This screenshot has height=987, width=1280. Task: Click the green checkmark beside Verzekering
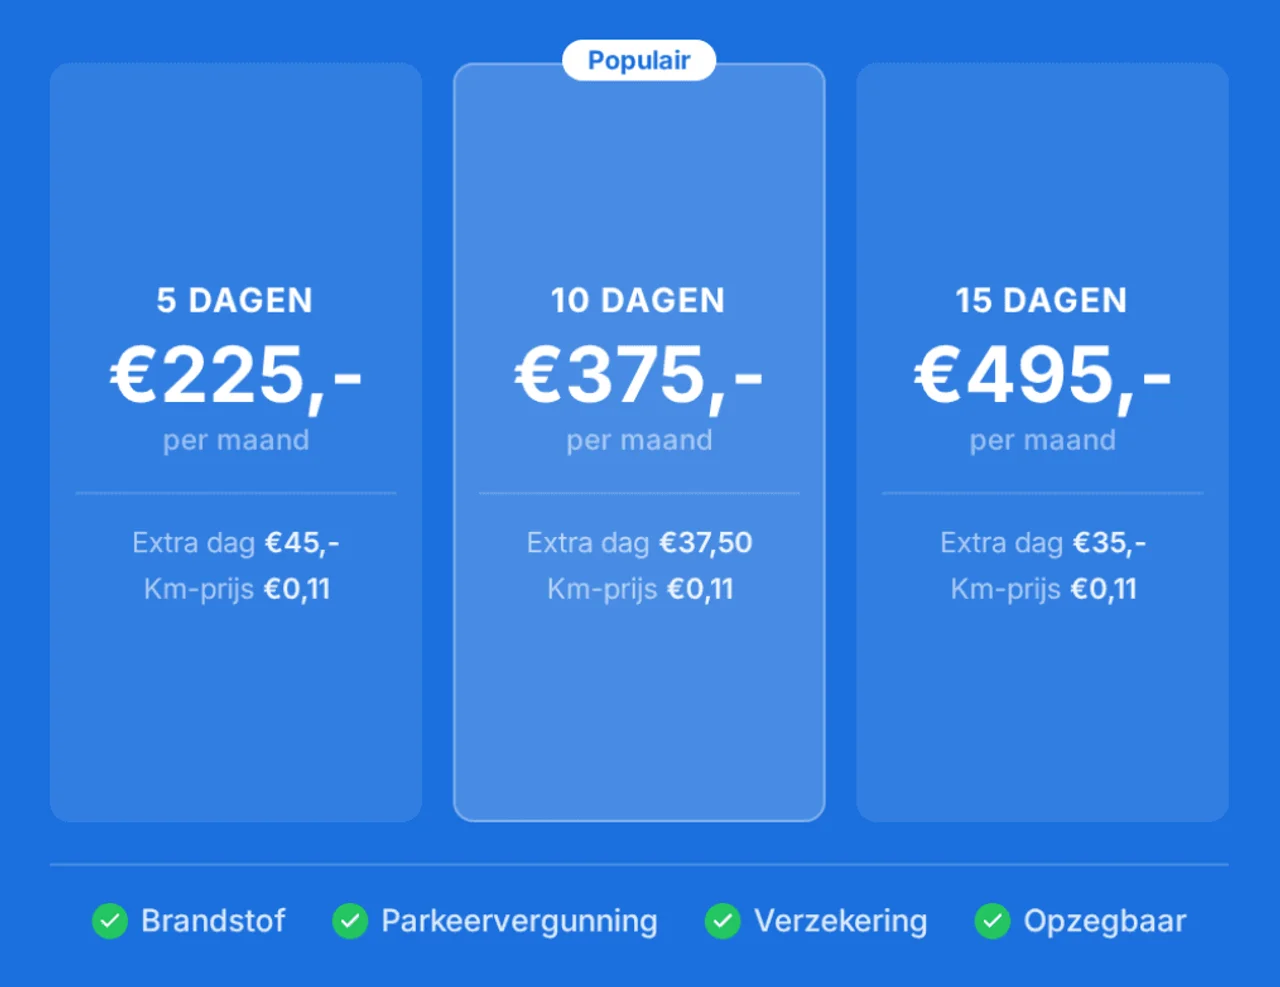click(723, 921)
